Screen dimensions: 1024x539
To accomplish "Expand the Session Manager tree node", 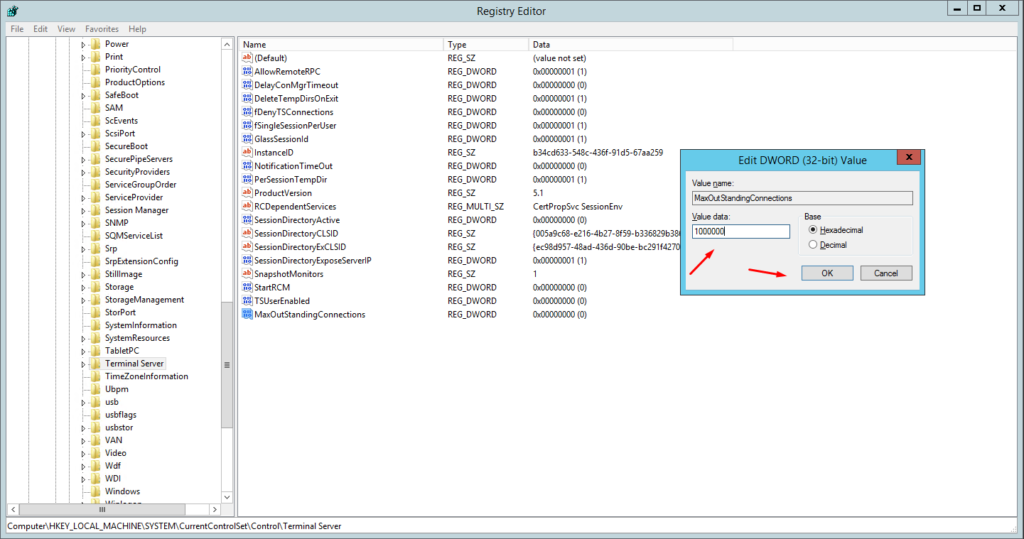I will point(84,210).
